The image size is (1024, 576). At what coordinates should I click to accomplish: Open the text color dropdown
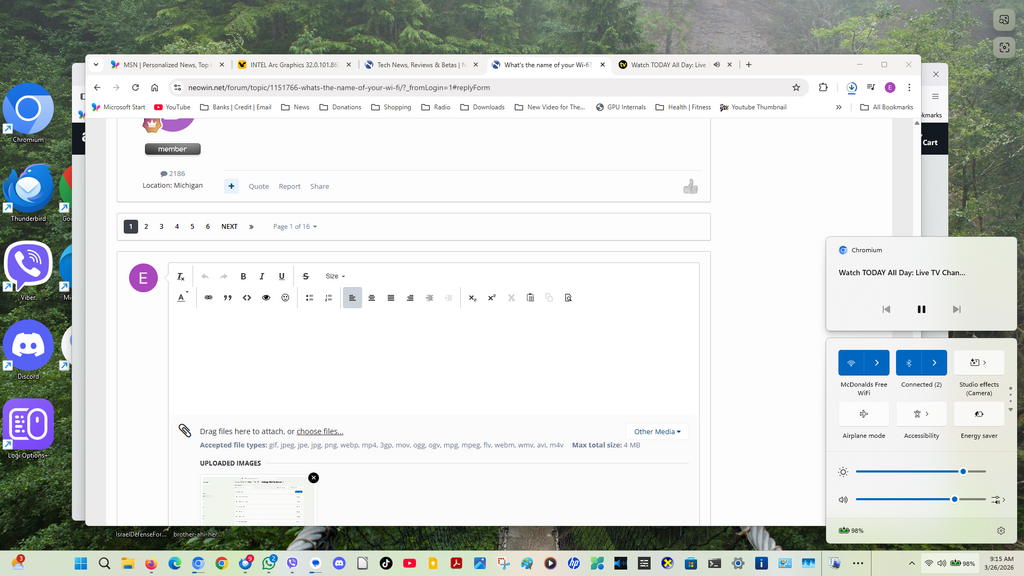tap(182, 298)
